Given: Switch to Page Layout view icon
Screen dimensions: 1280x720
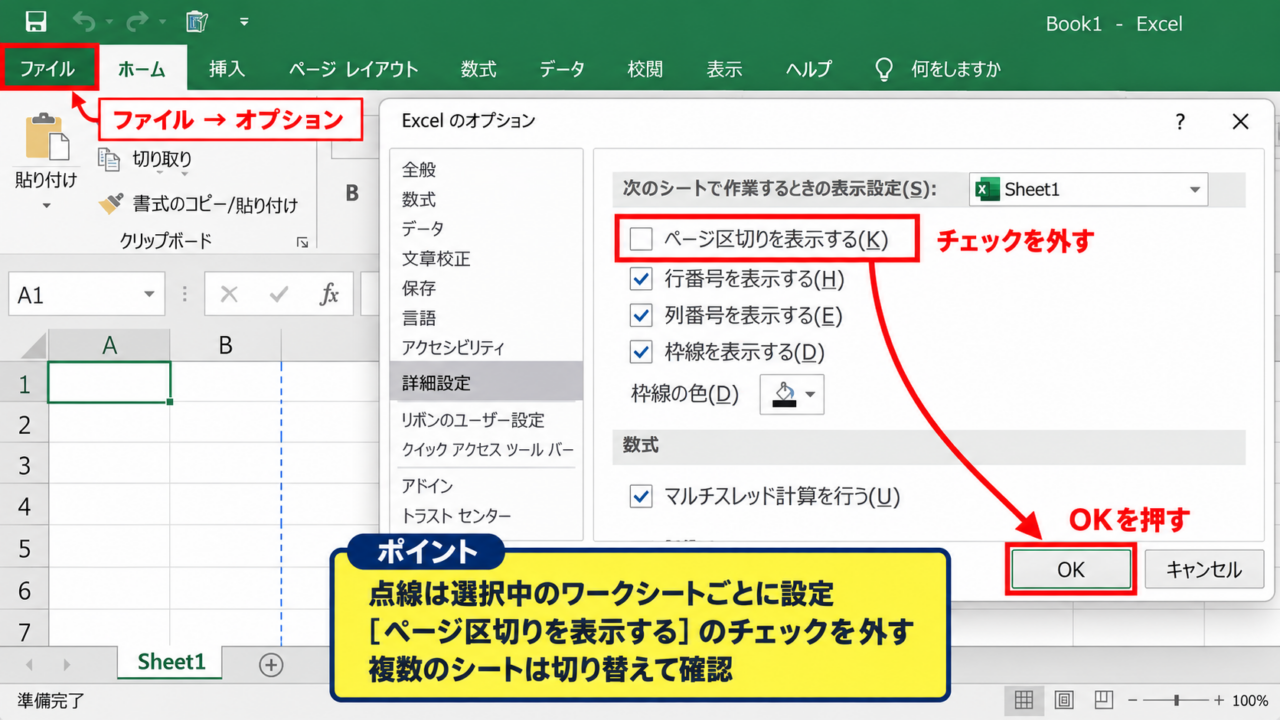Looking at the screenshot, I should coord(1064,700).
